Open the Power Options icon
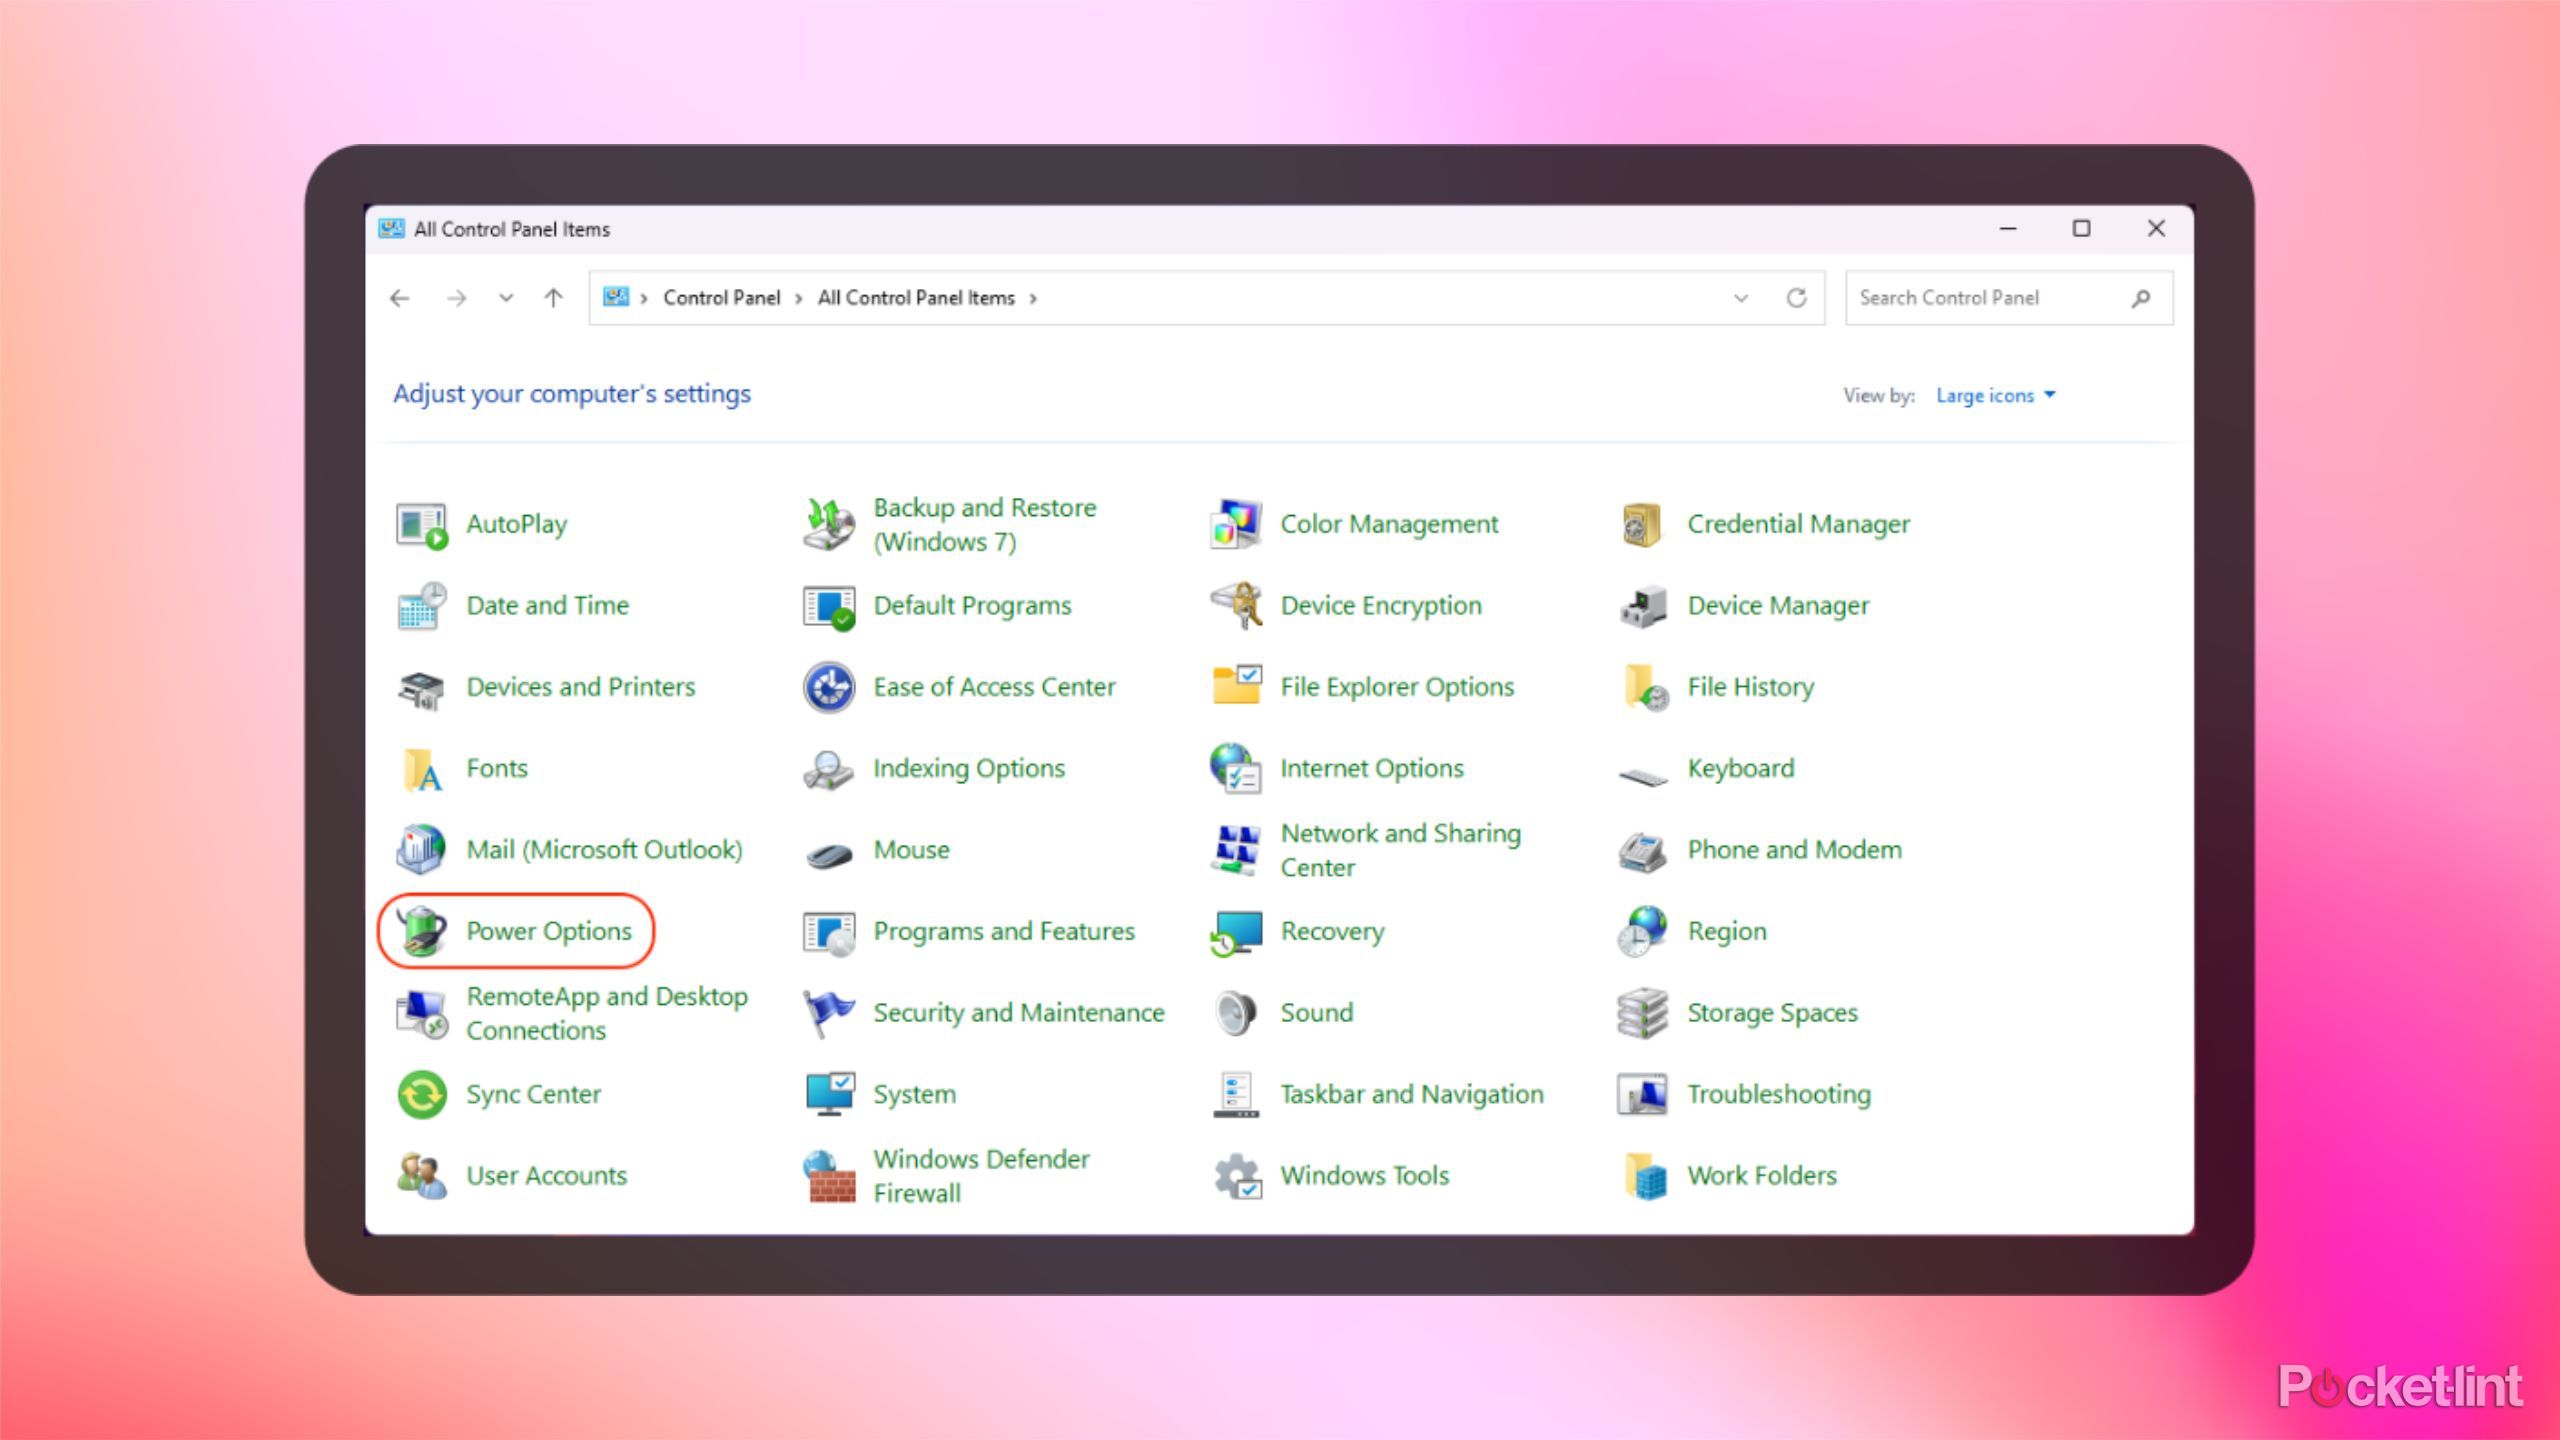This screenshot has width=2560, height=1440. tap(422, 930)
